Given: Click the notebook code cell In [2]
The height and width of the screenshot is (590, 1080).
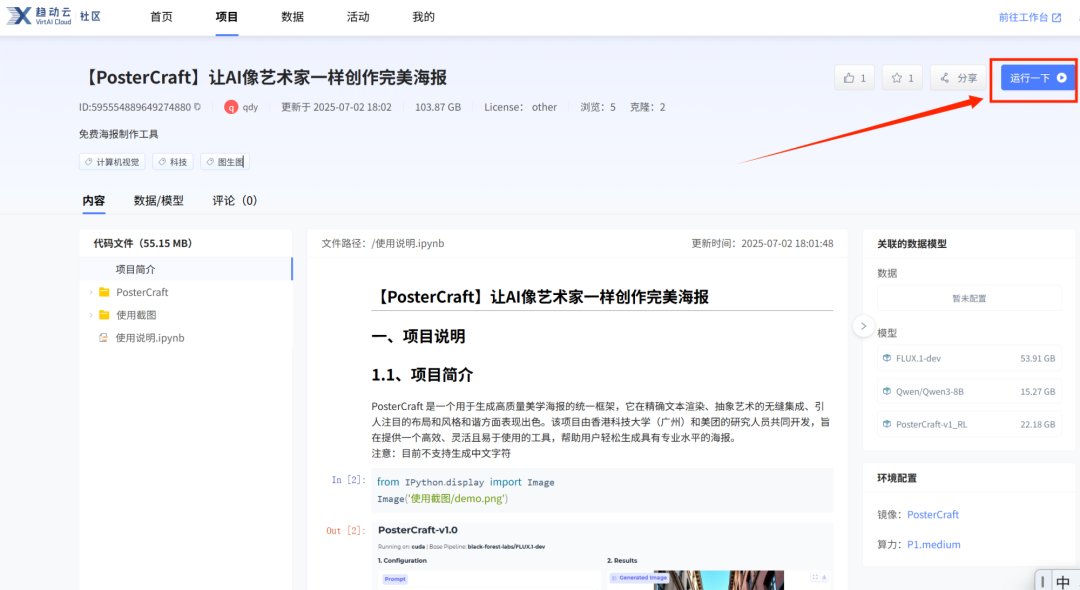Looking at the screenshot, I should click(x=602, y=490).
